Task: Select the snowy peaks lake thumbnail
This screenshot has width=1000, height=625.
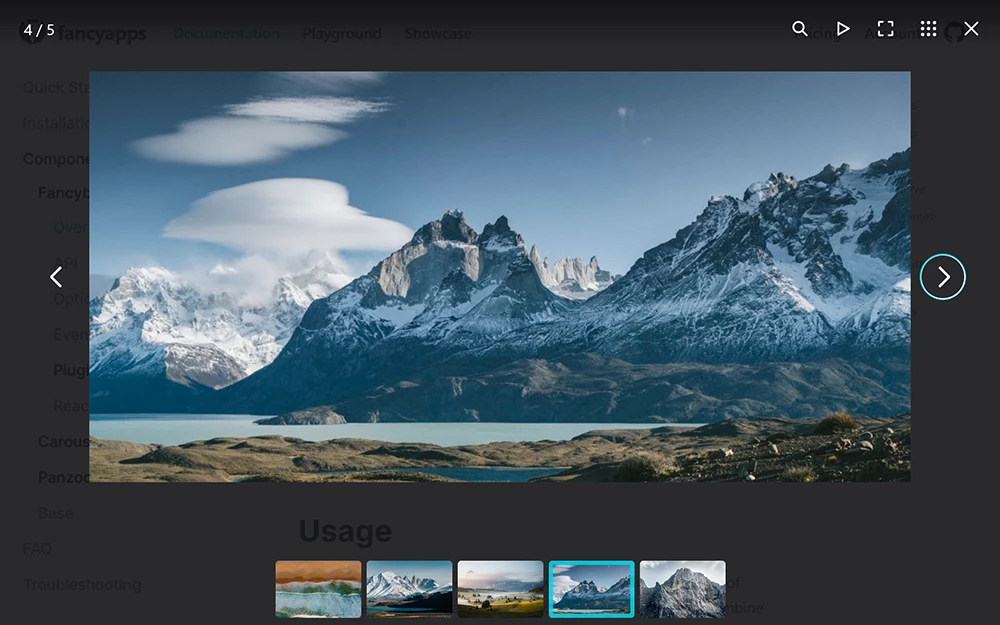Action: tap(409, 589)
